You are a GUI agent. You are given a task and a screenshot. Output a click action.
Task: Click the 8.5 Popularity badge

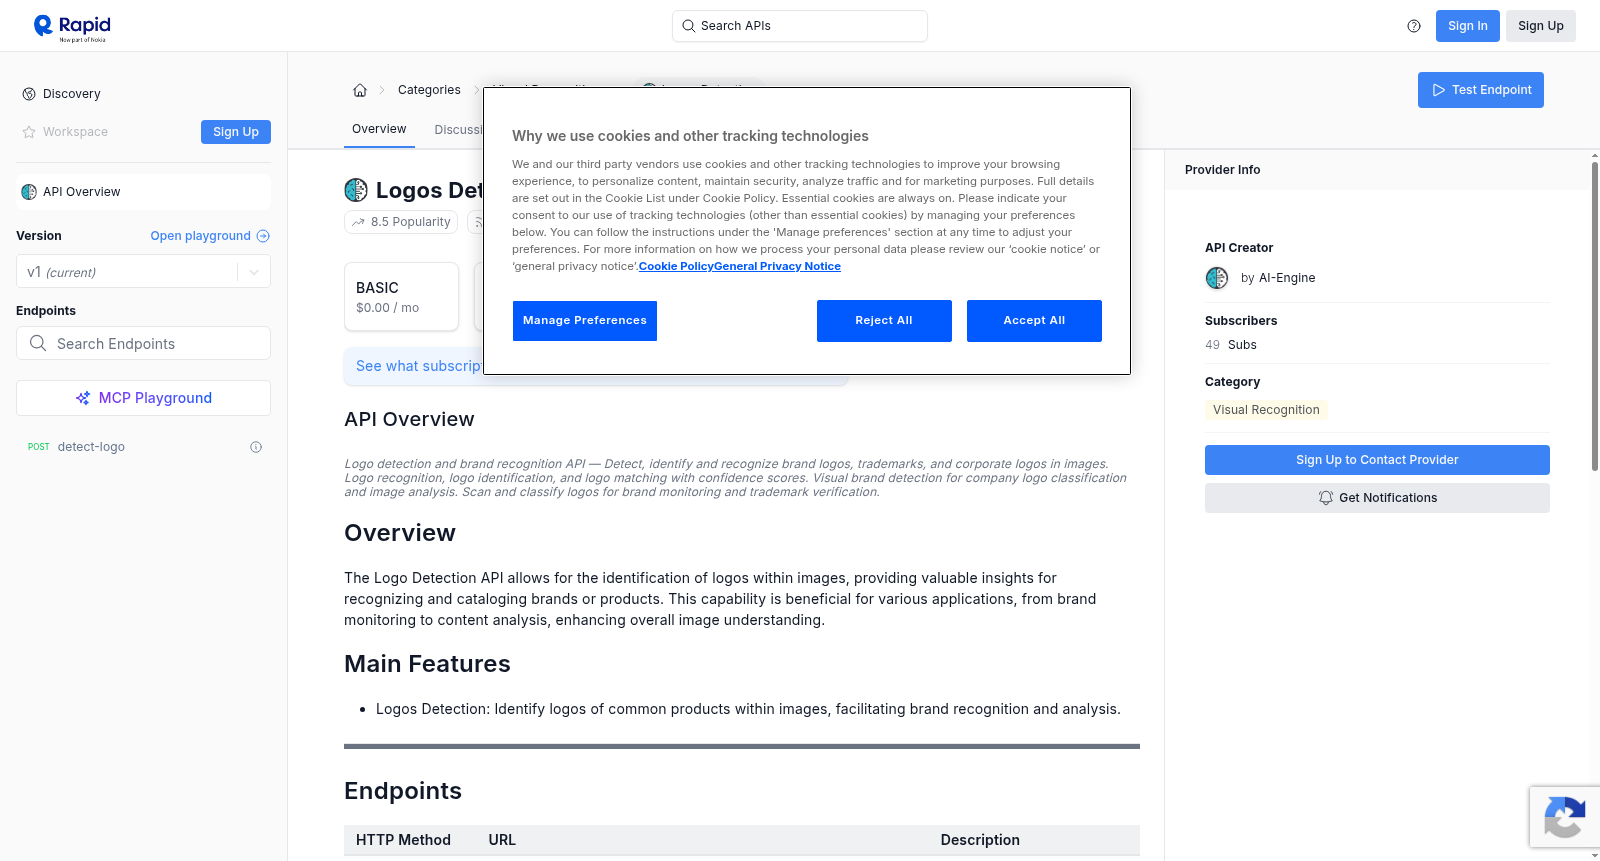tap(401, 222)
